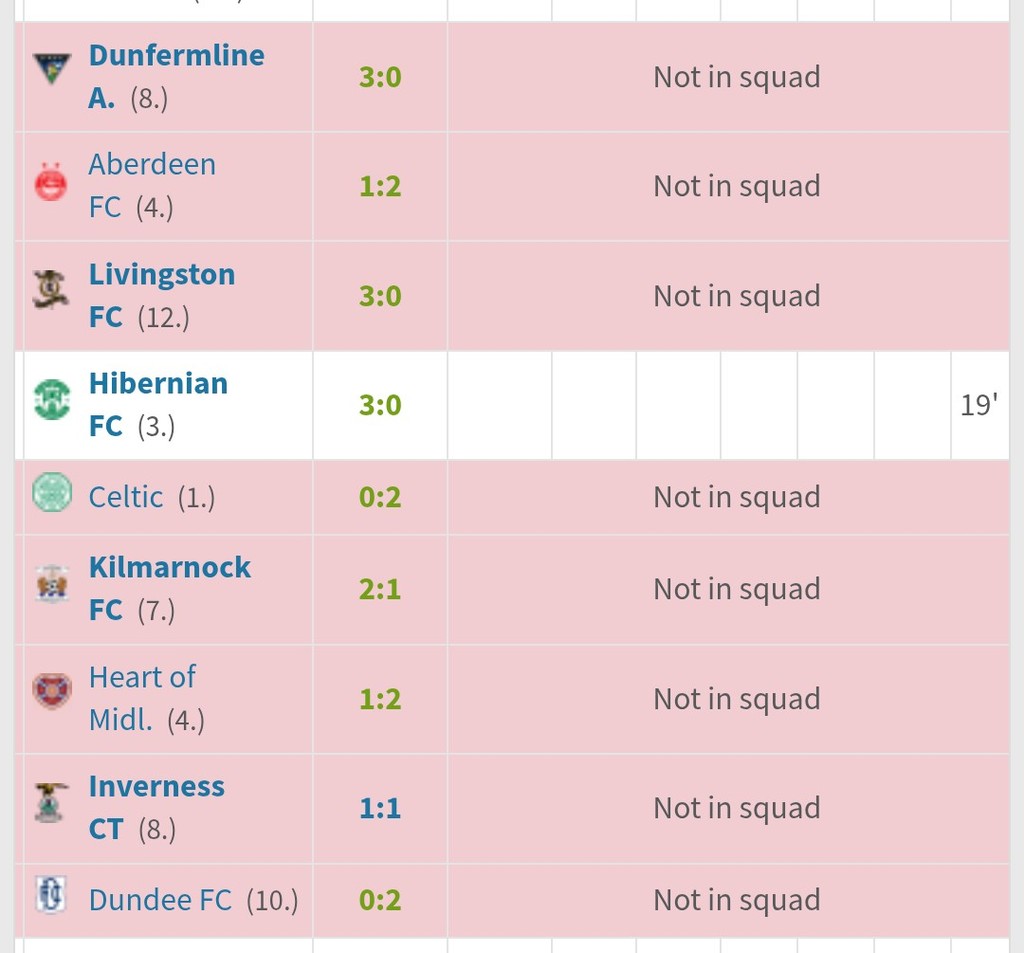Viewport: 1024px width, 953px height.
Task: Open the Heart of Midl. team link
Action: click(x=142, y=677)
